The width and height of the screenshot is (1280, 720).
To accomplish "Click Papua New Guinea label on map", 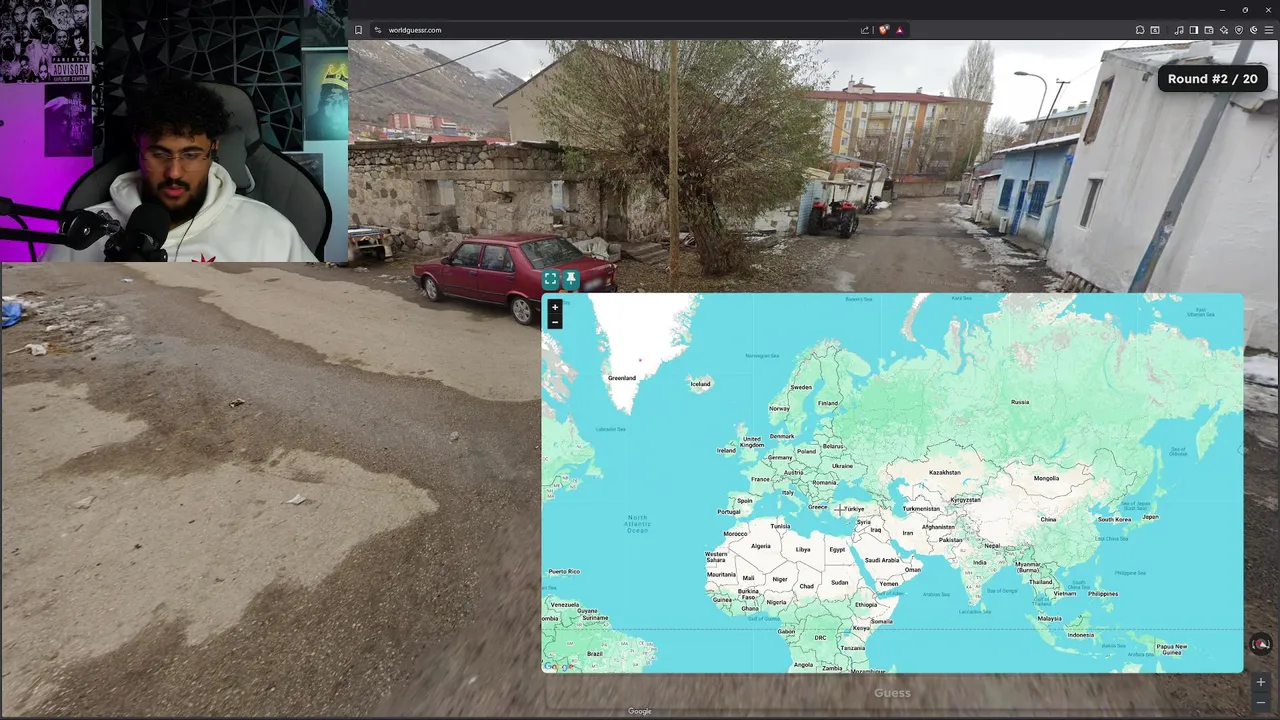I will (1171, 649).
